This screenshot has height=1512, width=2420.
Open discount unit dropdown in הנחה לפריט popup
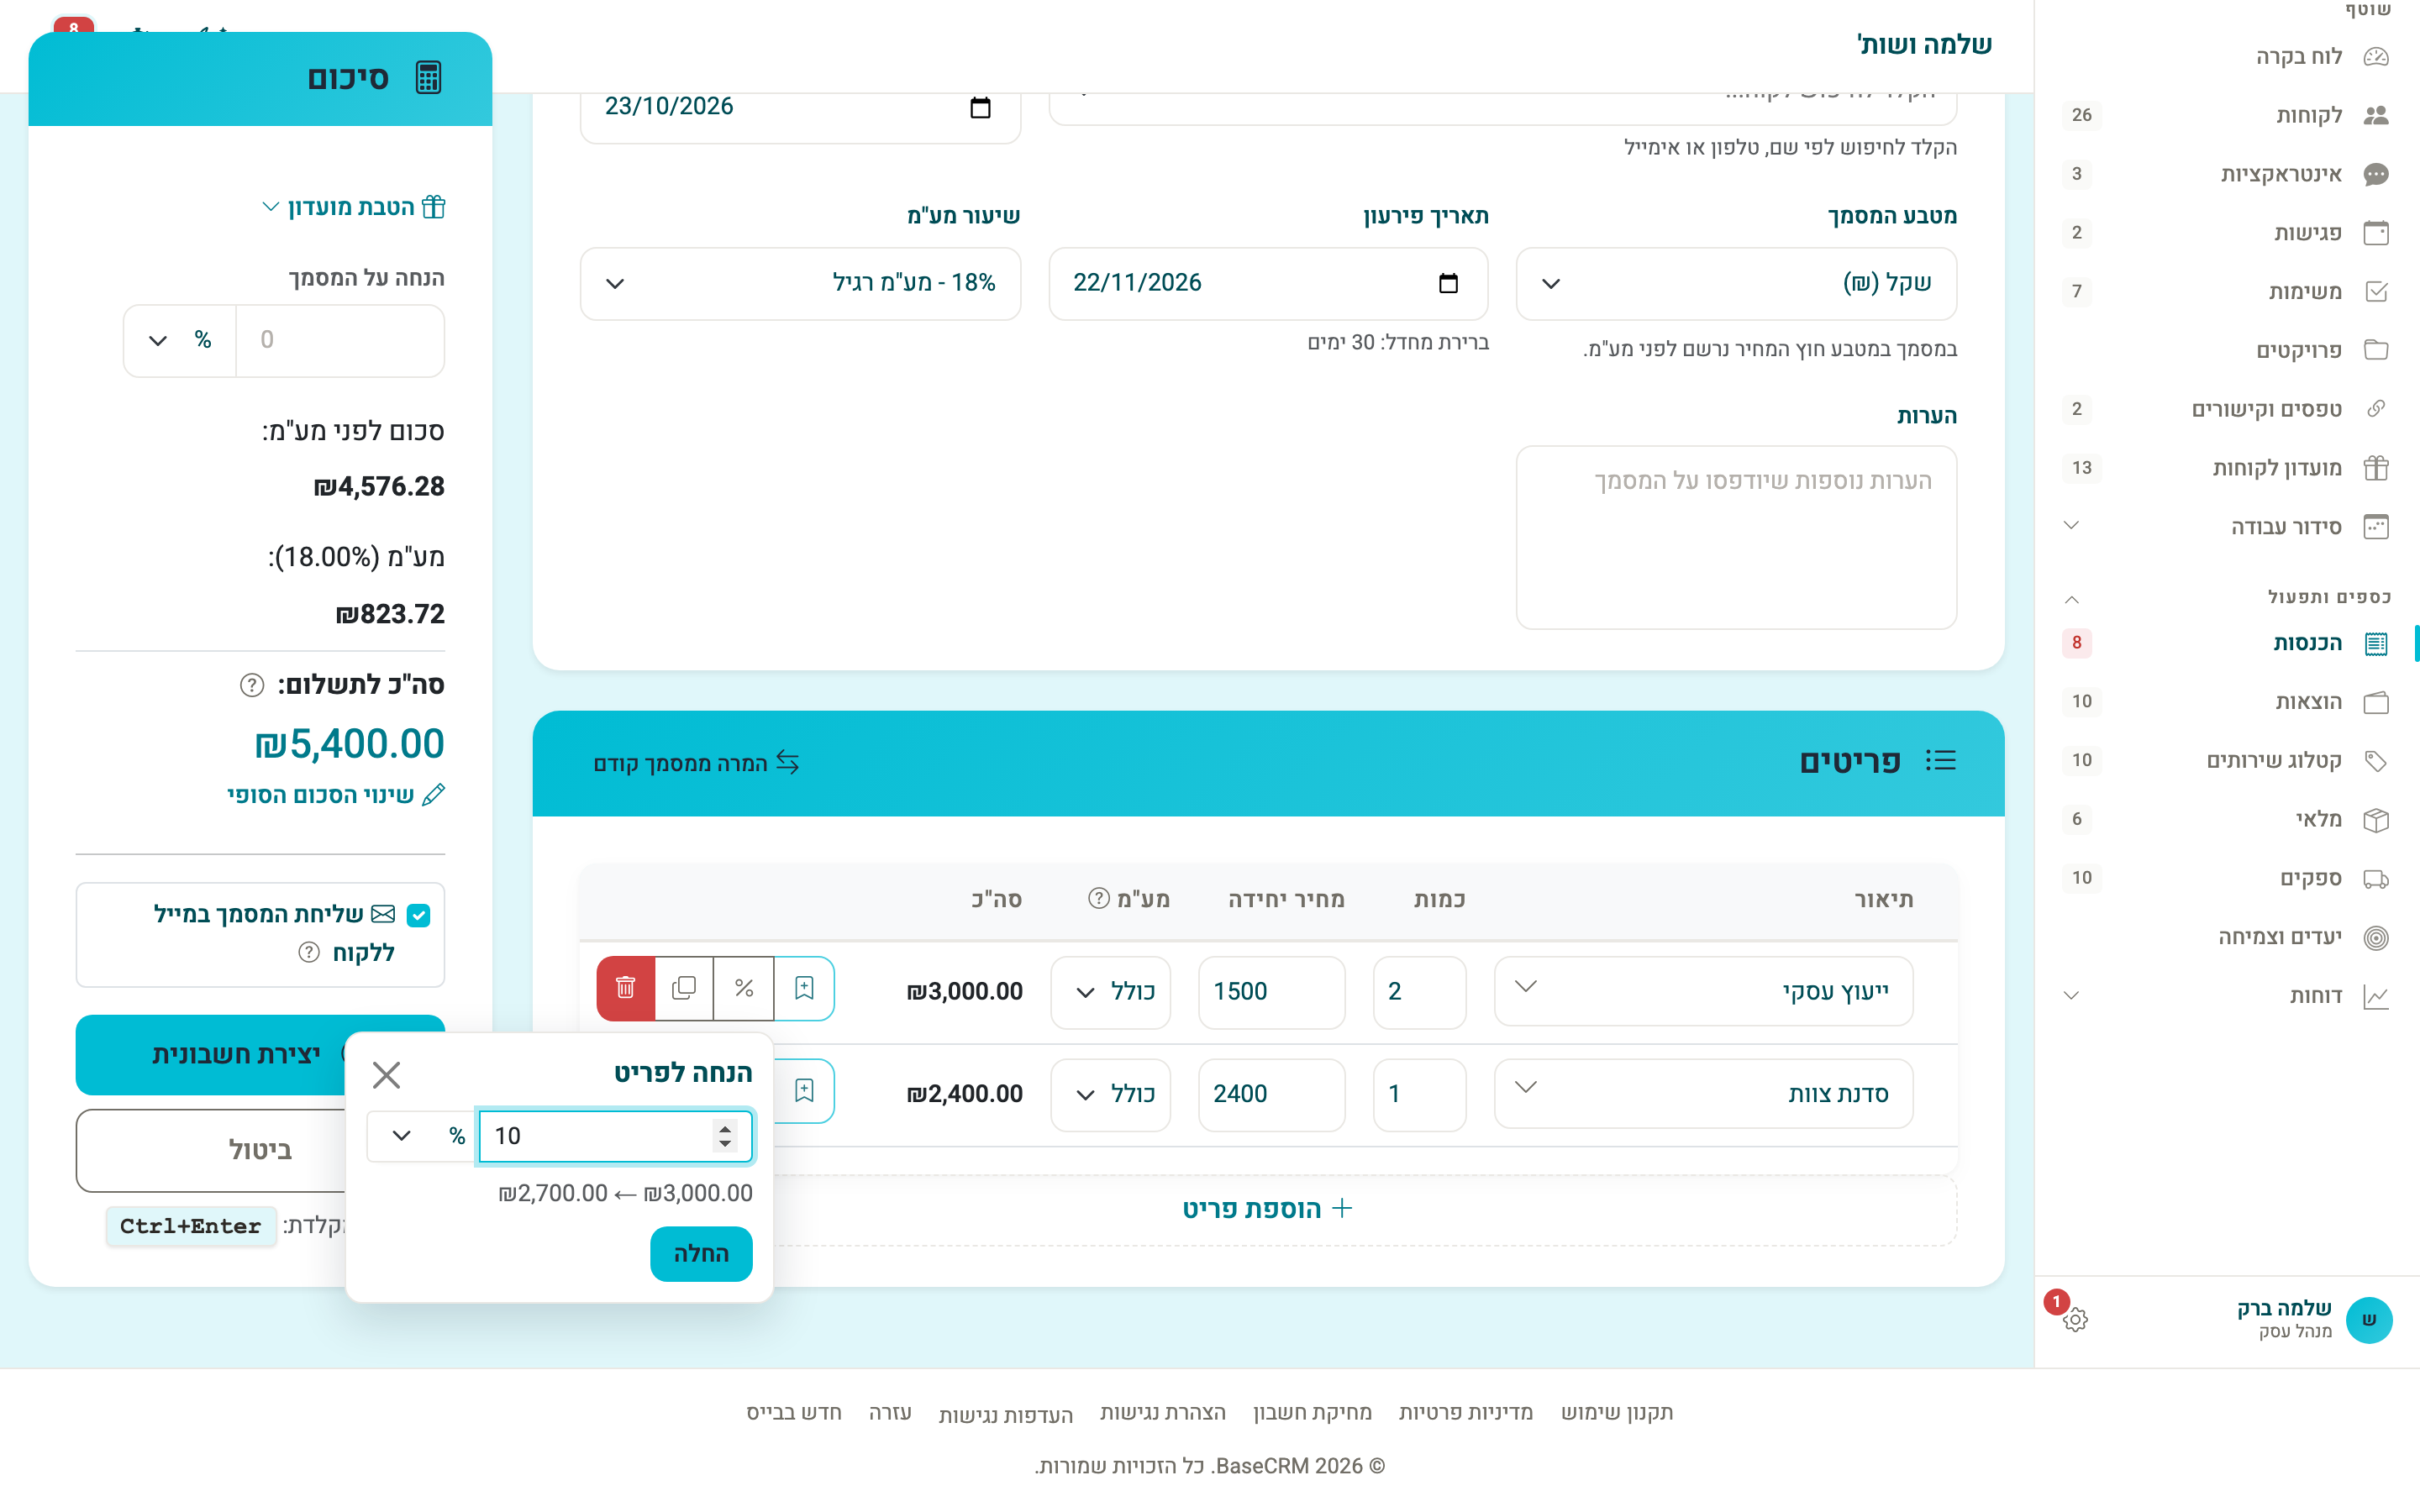pyautogui.click(x=422, y=1135)
